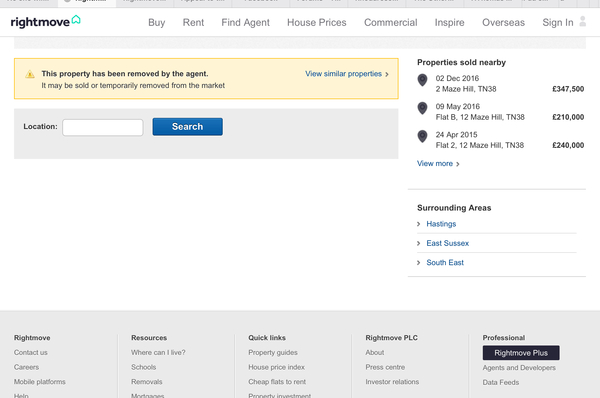
Task: Click the yellow warning triangle icon
Action: [x=30, y=74]
